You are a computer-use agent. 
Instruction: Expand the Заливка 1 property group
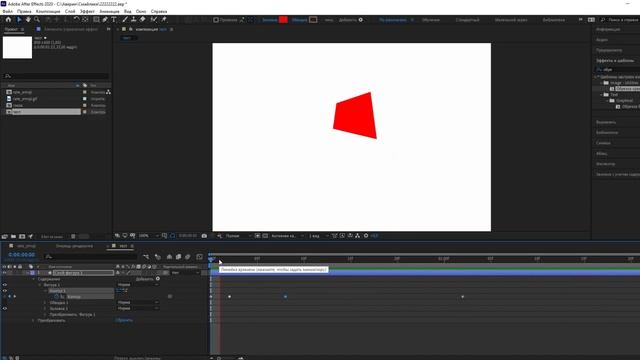(x=45, y=309)
